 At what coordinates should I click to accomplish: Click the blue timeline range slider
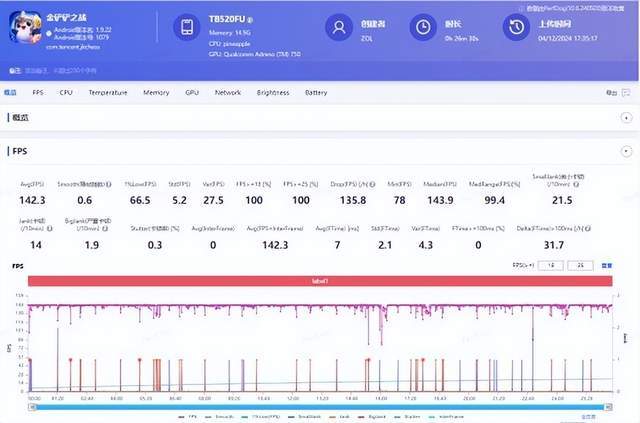320,405
